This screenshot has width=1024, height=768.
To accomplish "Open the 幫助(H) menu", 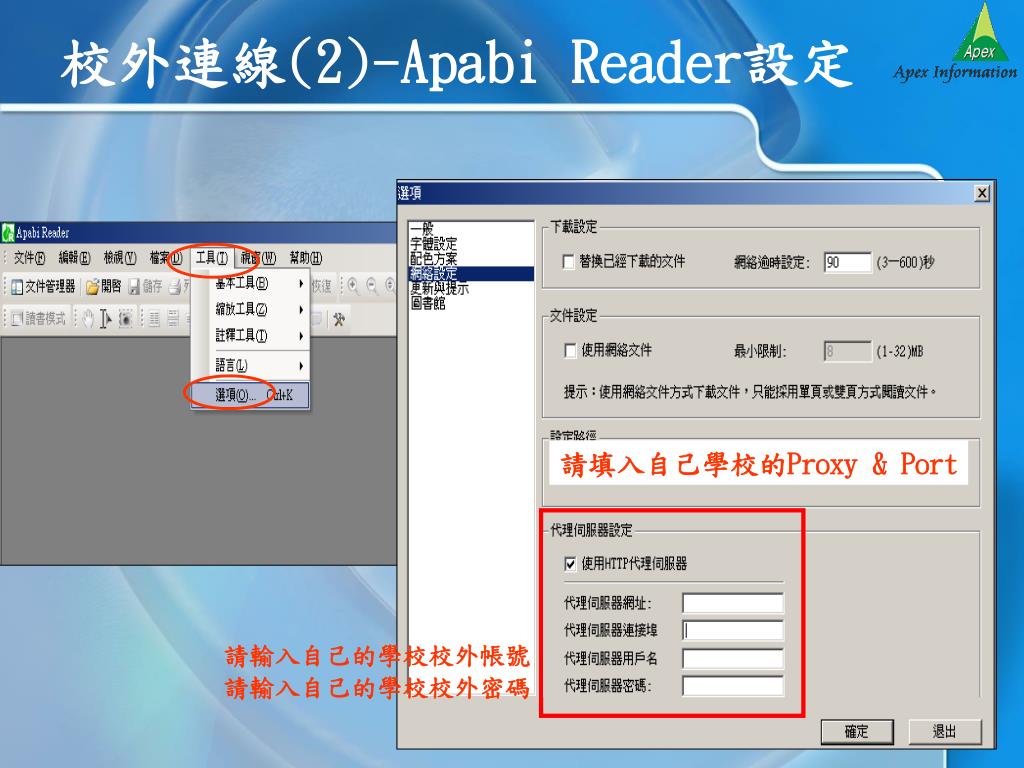I will click(306, 258).
